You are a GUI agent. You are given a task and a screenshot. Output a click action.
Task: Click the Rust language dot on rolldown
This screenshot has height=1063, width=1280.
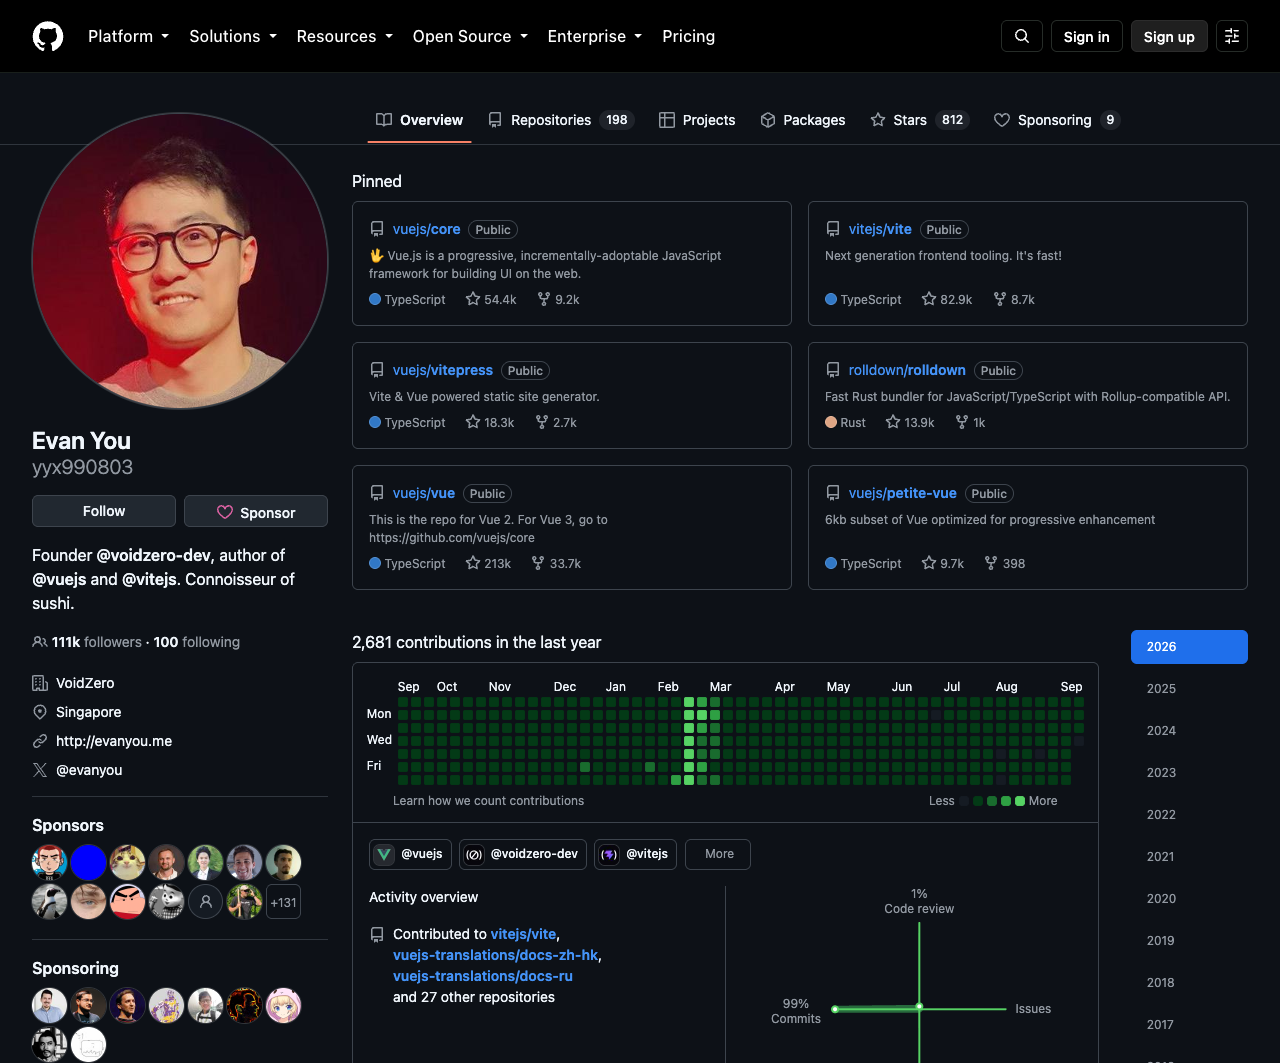point(831,422)
